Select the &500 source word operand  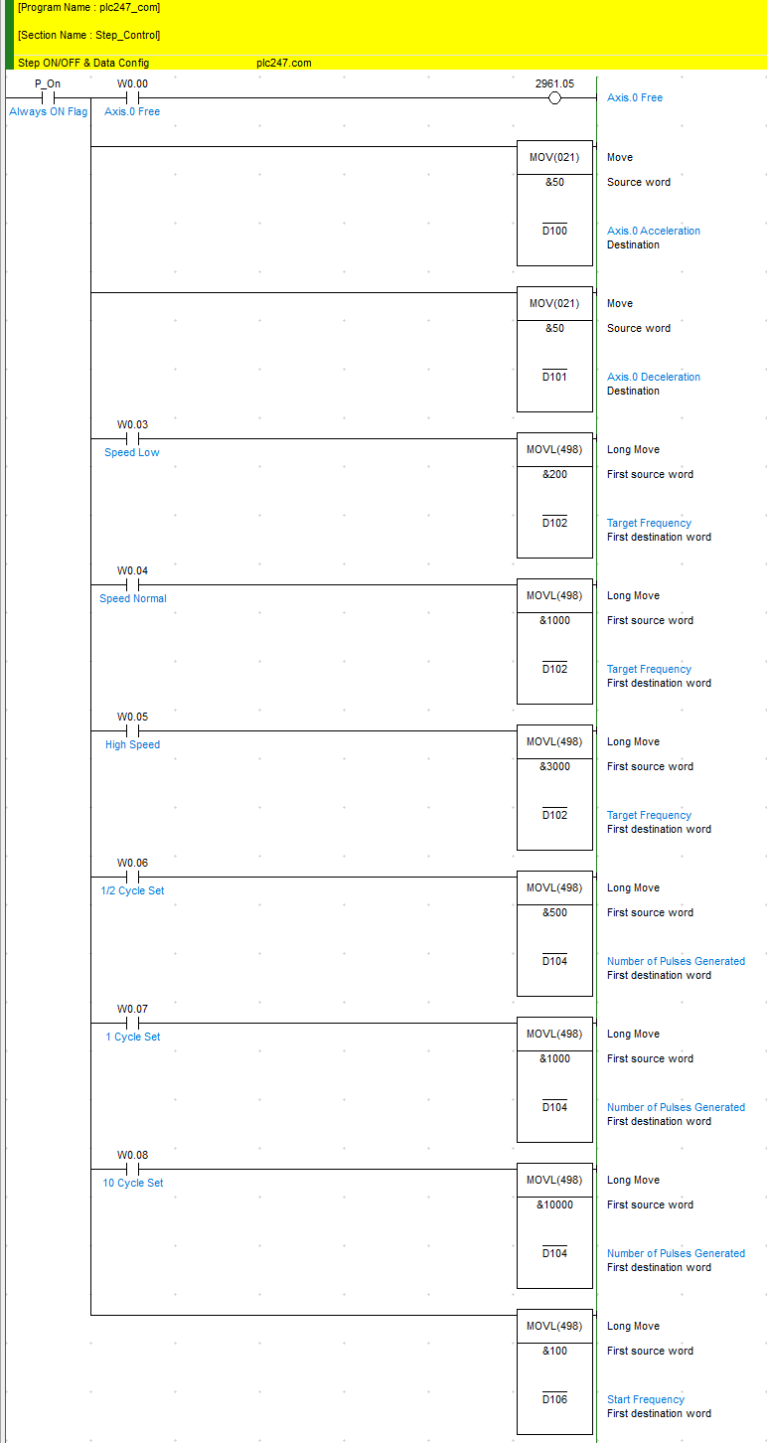554,912
